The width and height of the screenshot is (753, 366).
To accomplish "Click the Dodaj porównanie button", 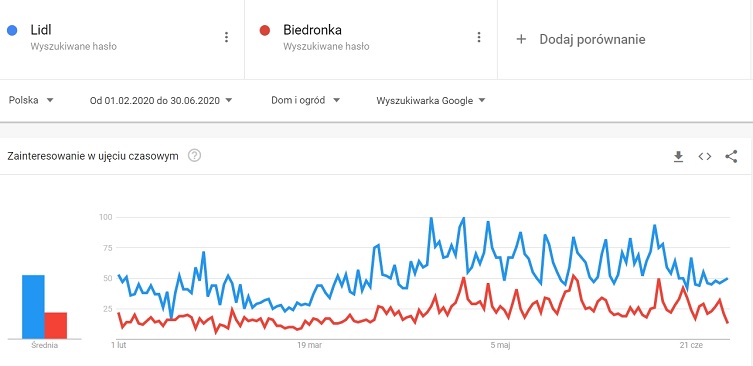I will pos(581,39).
